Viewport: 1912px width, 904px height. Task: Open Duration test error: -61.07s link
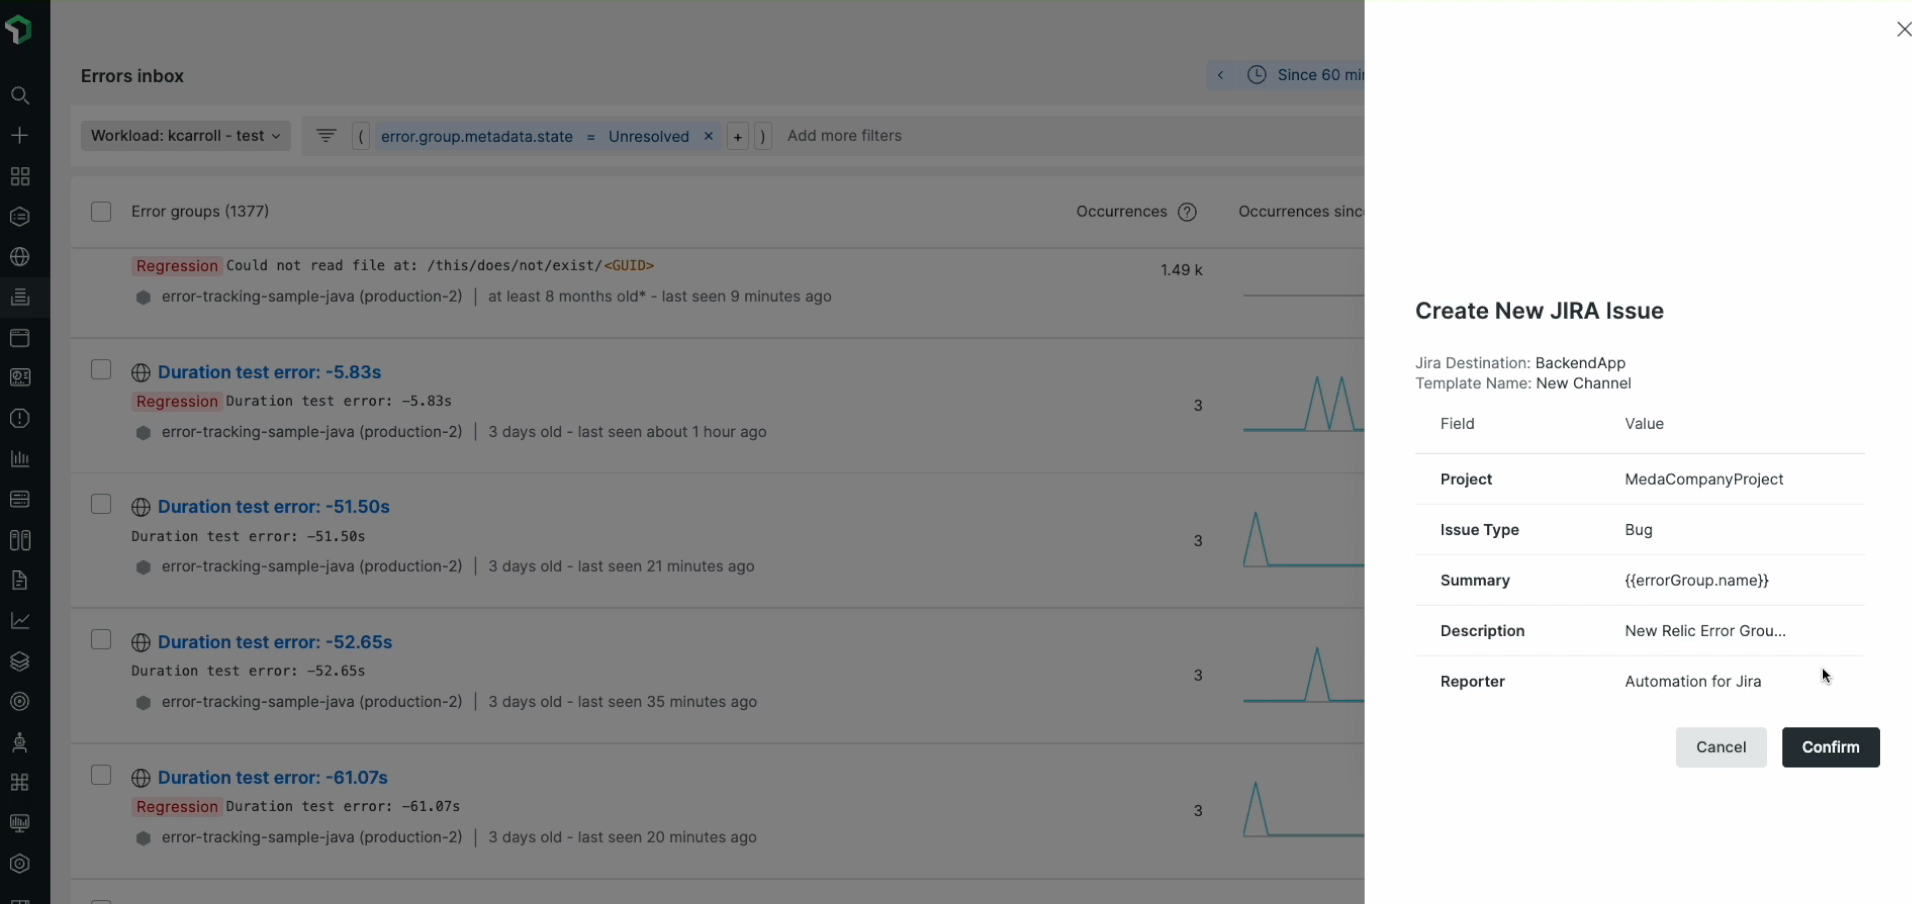[x=272, y=777]
